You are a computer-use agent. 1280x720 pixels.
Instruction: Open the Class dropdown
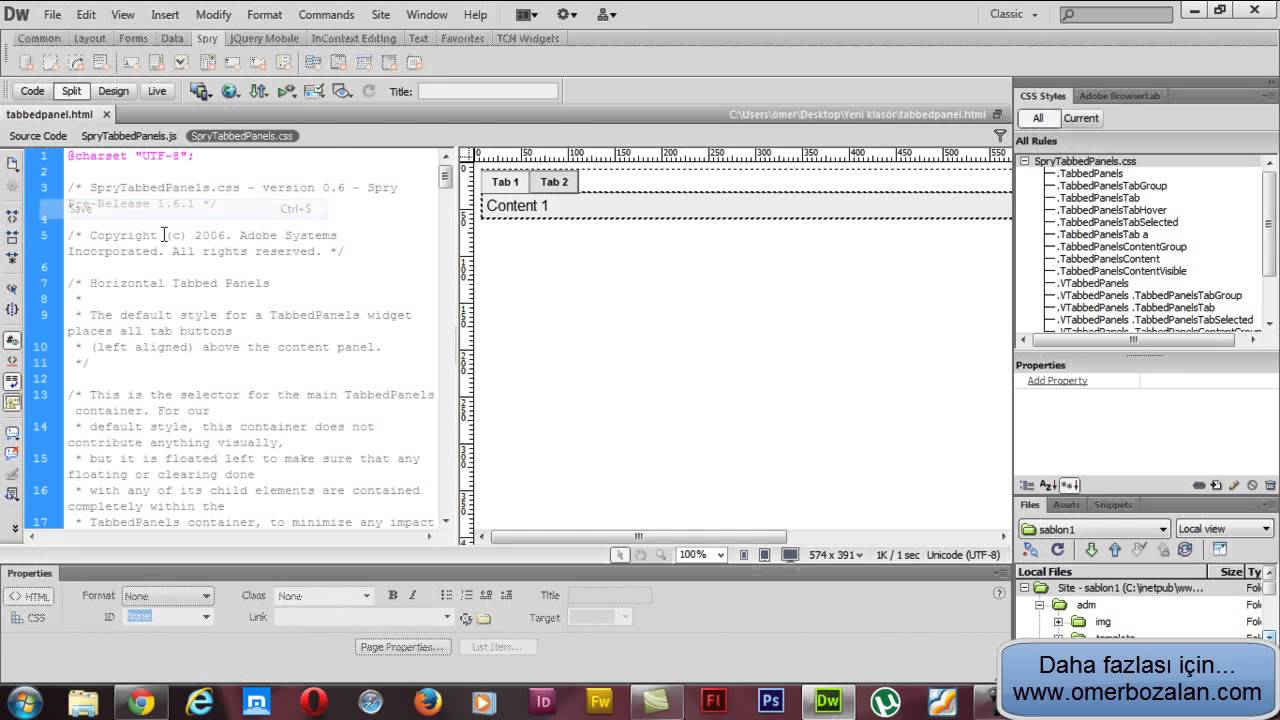323,596
